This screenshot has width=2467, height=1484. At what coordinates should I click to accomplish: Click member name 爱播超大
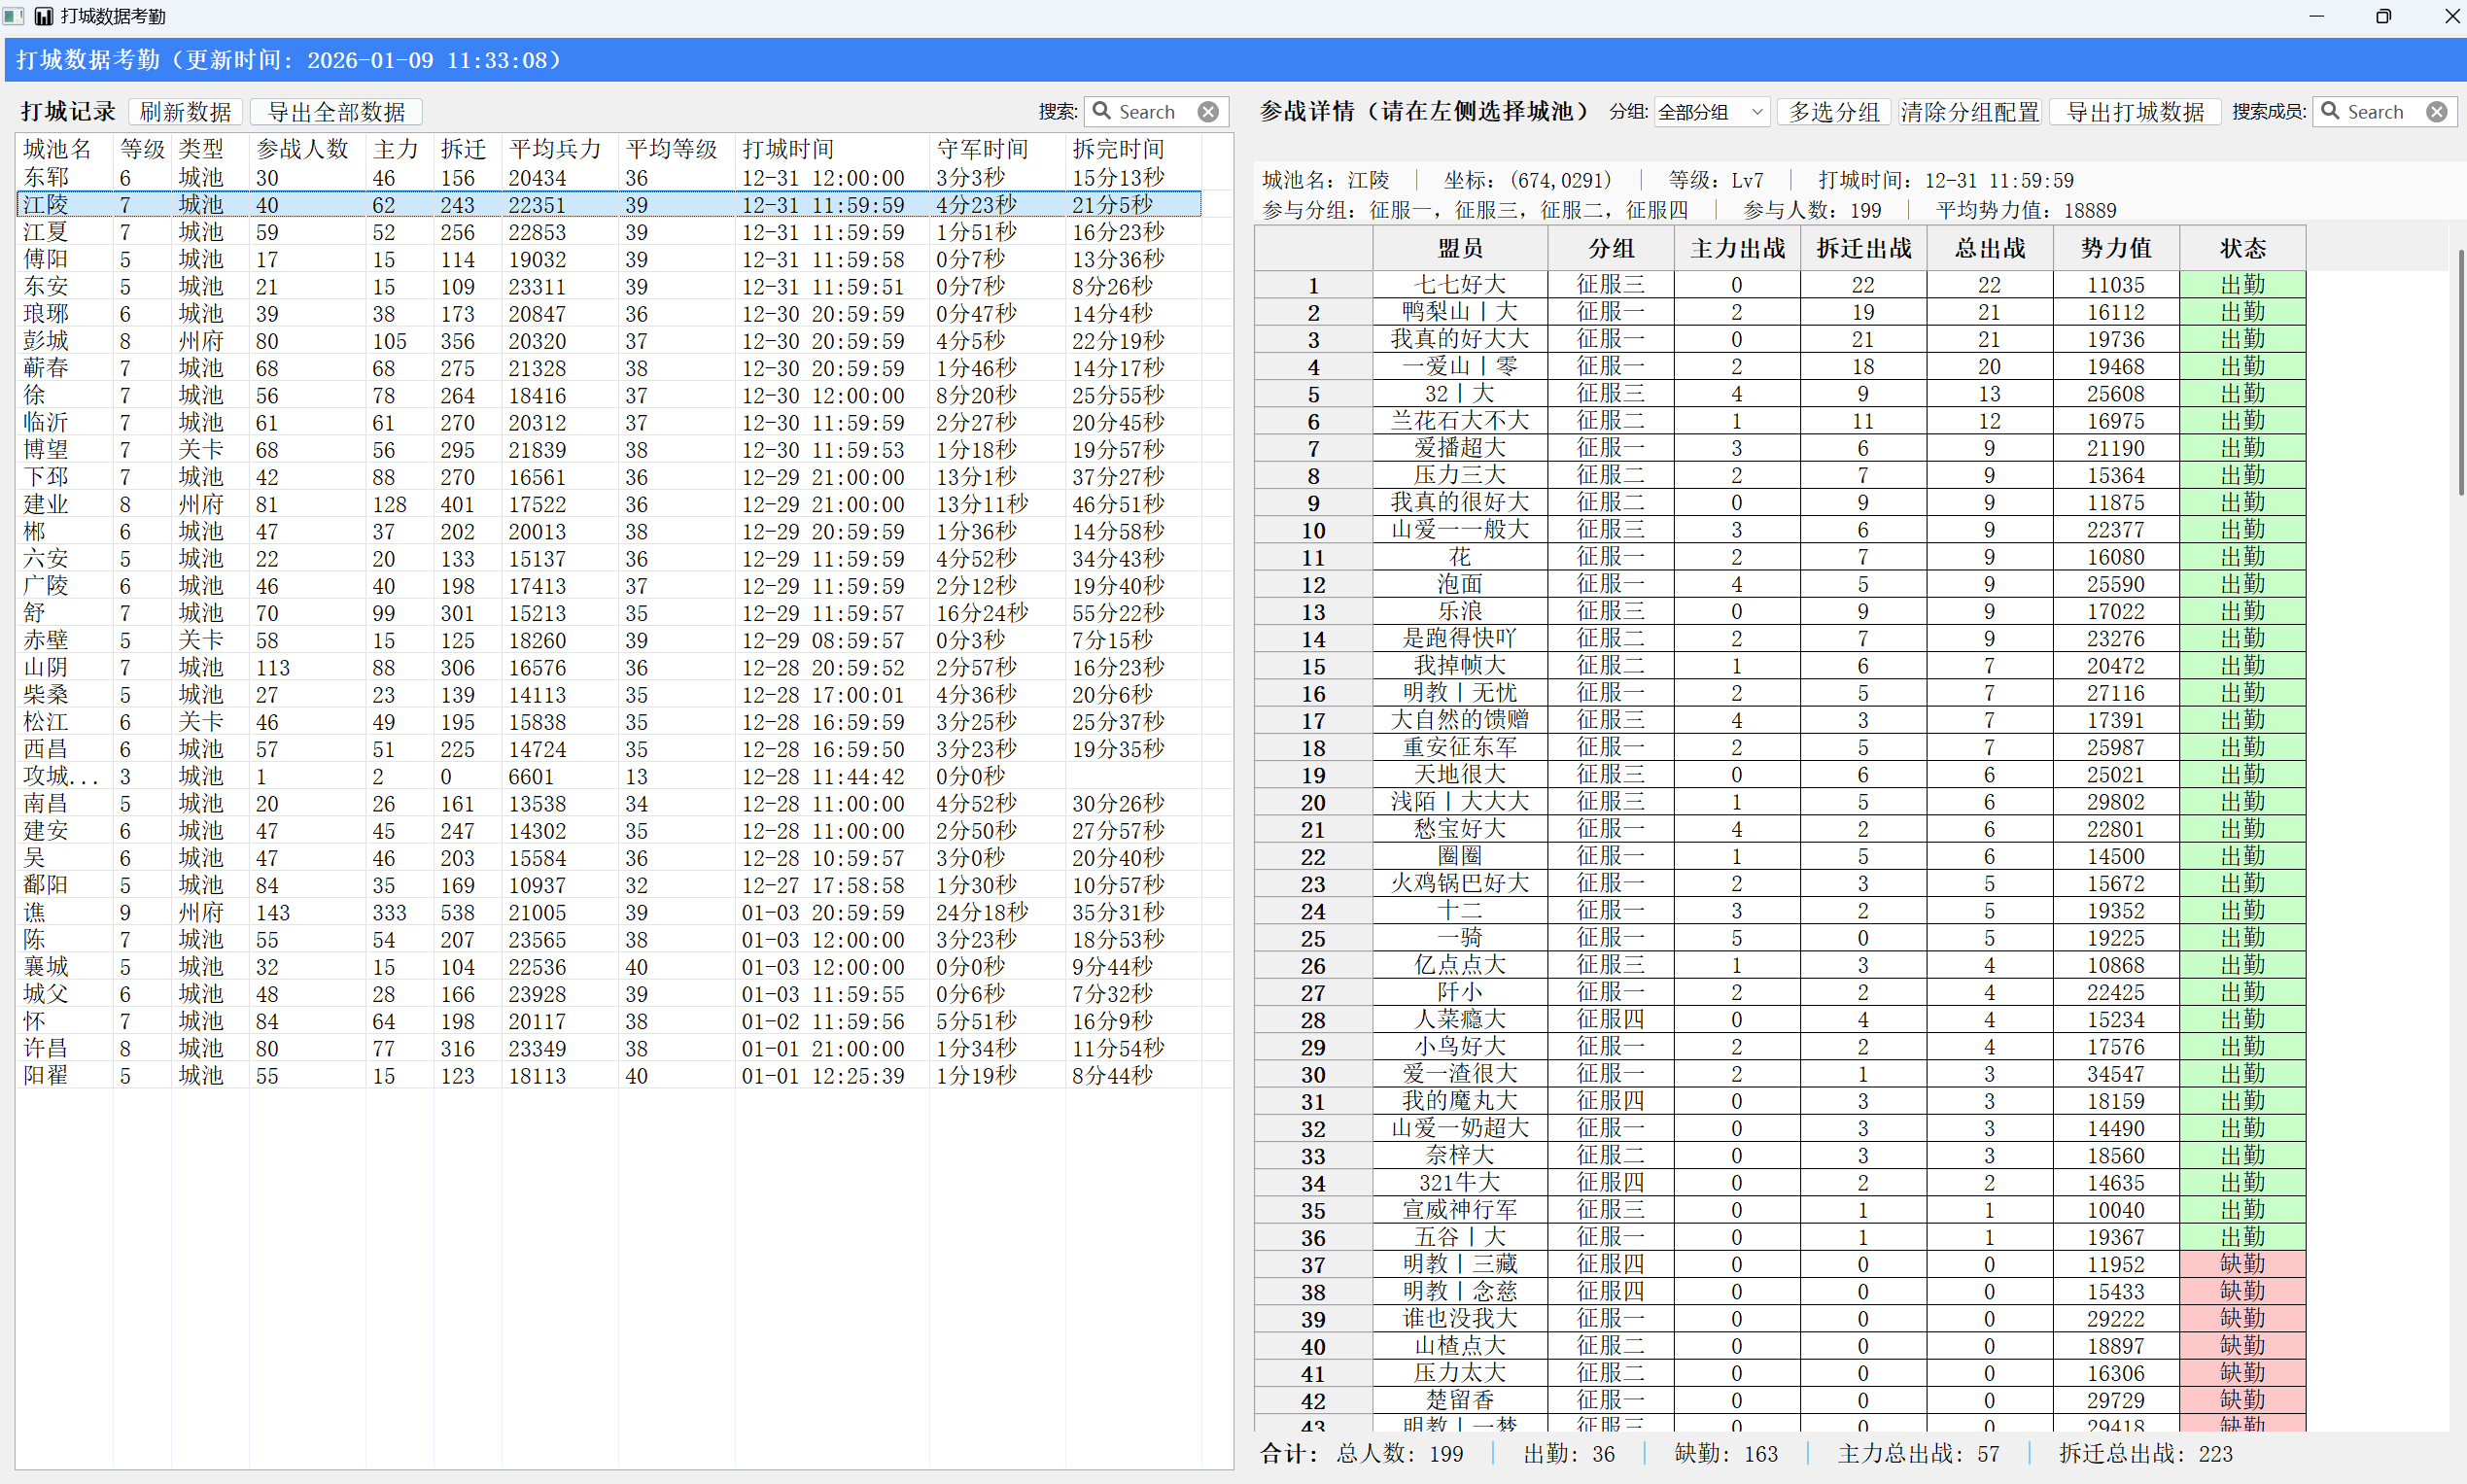pos(1460,448)
